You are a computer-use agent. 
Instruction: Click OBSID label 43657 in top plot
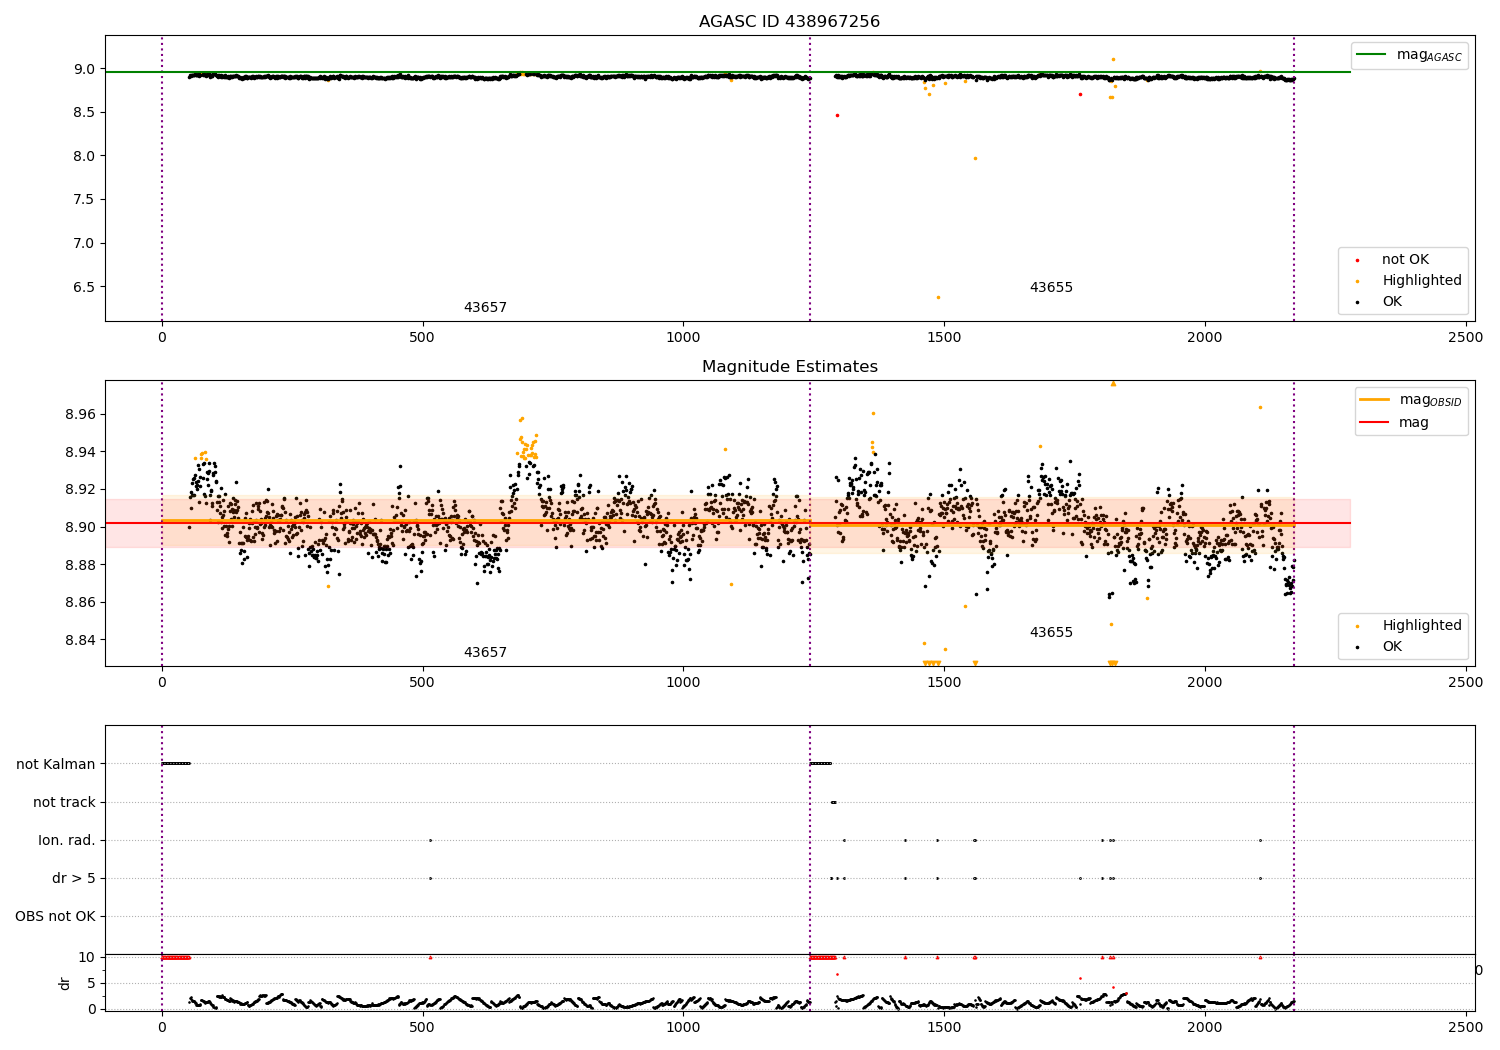click(x=485, y=308)
